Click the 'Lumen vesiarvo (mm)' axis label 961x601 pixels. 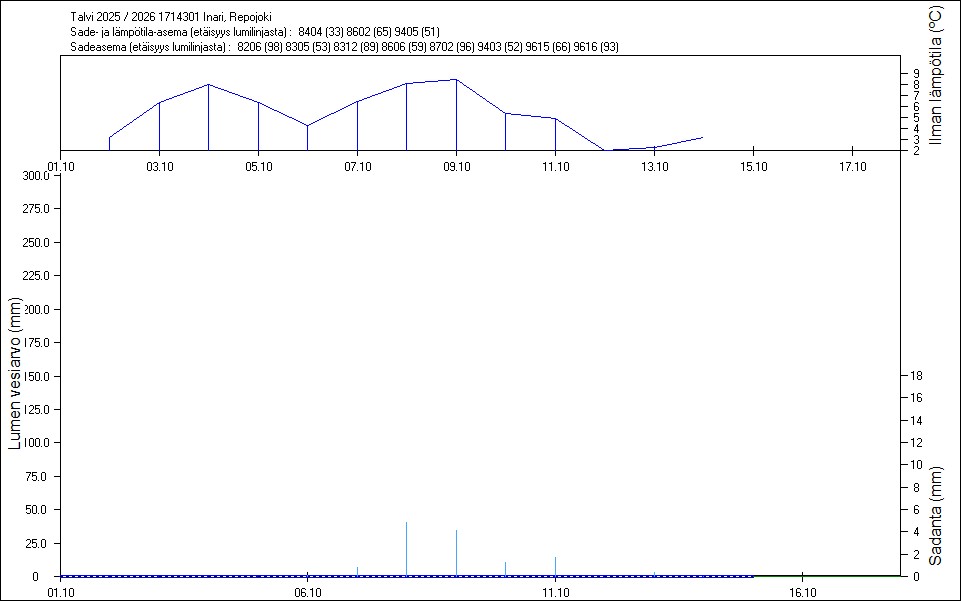point(14,372)
